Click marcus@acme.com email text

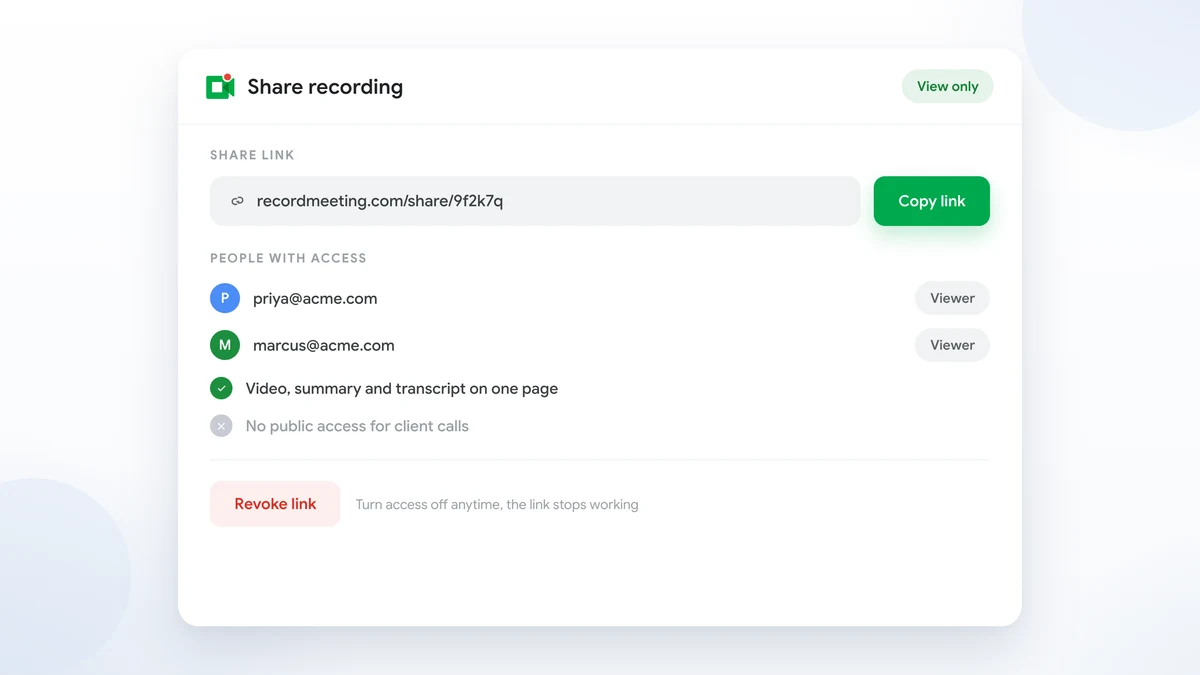[324, 345]
